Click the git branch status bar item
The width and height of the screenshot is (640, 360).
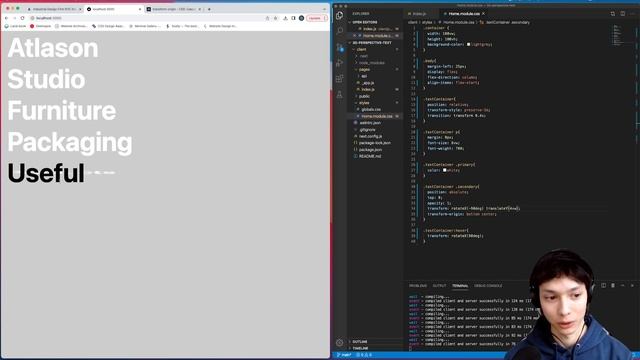pyautogui.click(x=344, y=355)
